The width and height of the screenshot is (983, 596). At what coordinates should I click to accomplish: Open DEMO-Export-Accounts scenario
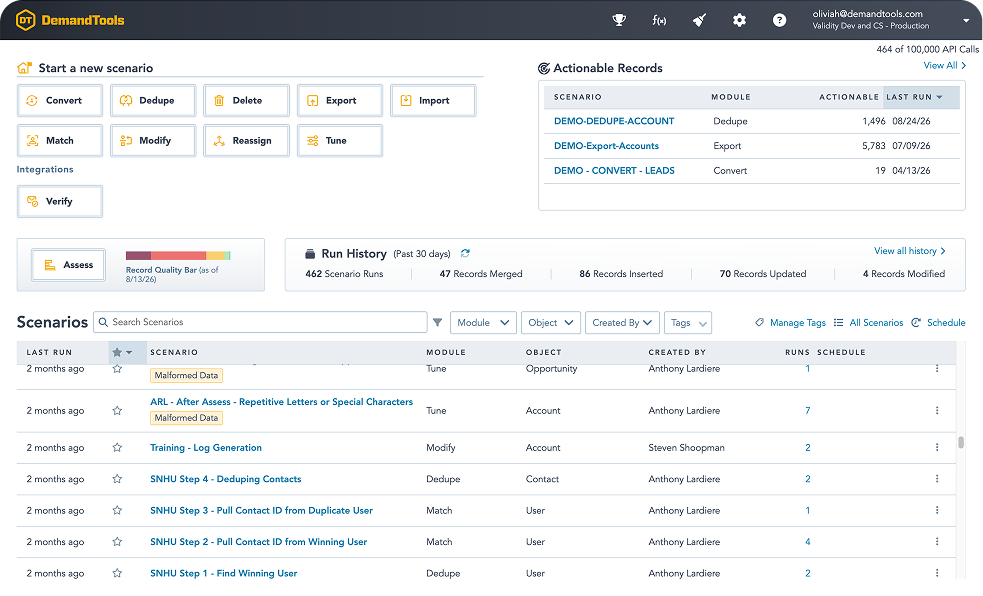tap(606, 145)
